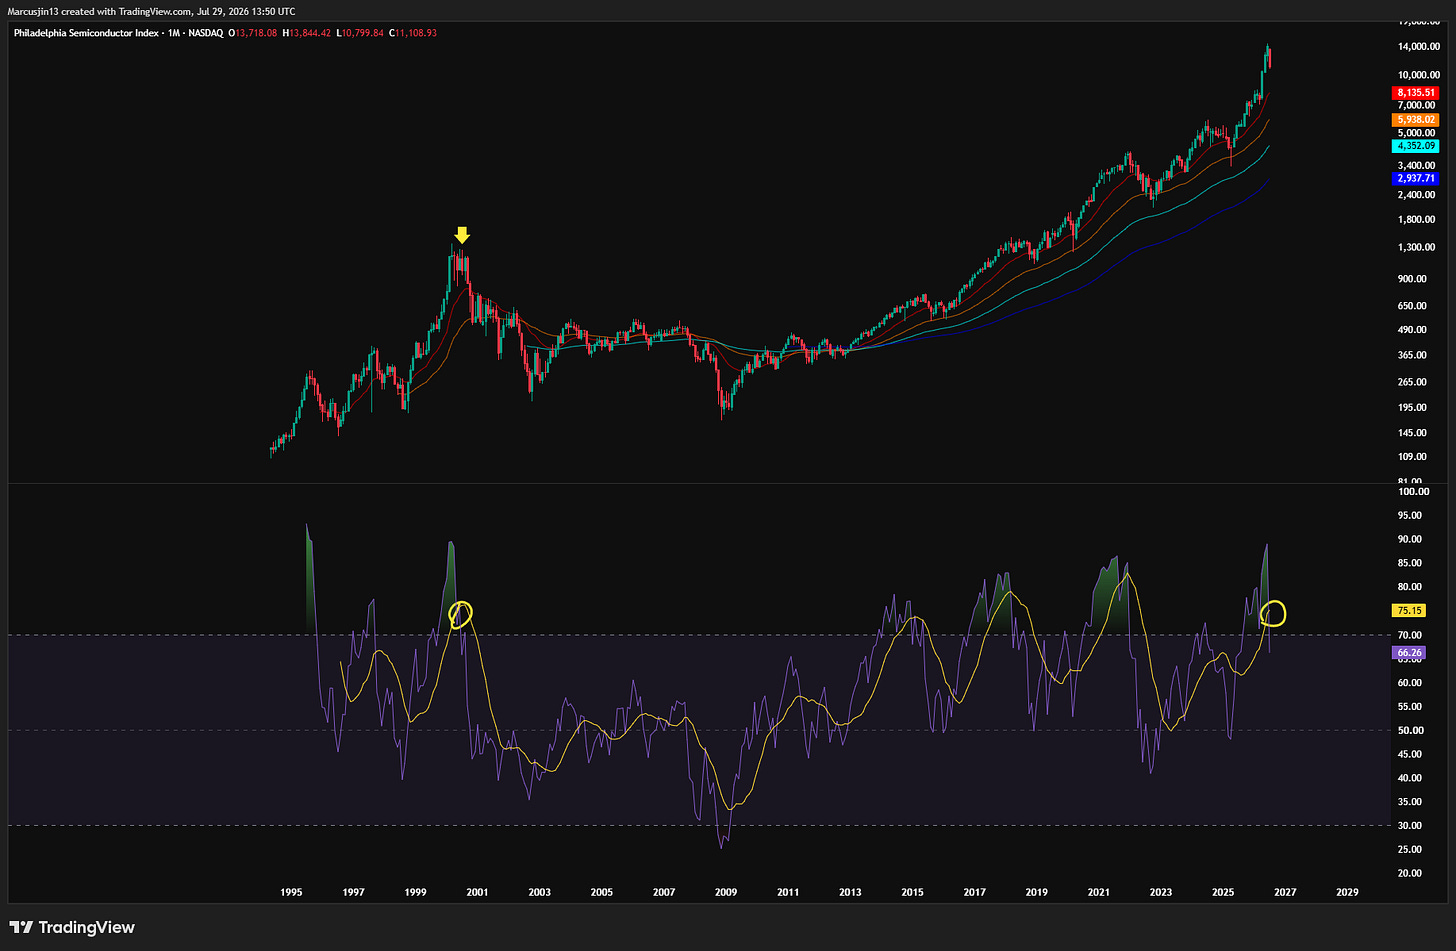The width and height of the screenshot is (1456, 951).
Task: Click the 35.00 RSI axis tick
Action: coord(1410,802)
